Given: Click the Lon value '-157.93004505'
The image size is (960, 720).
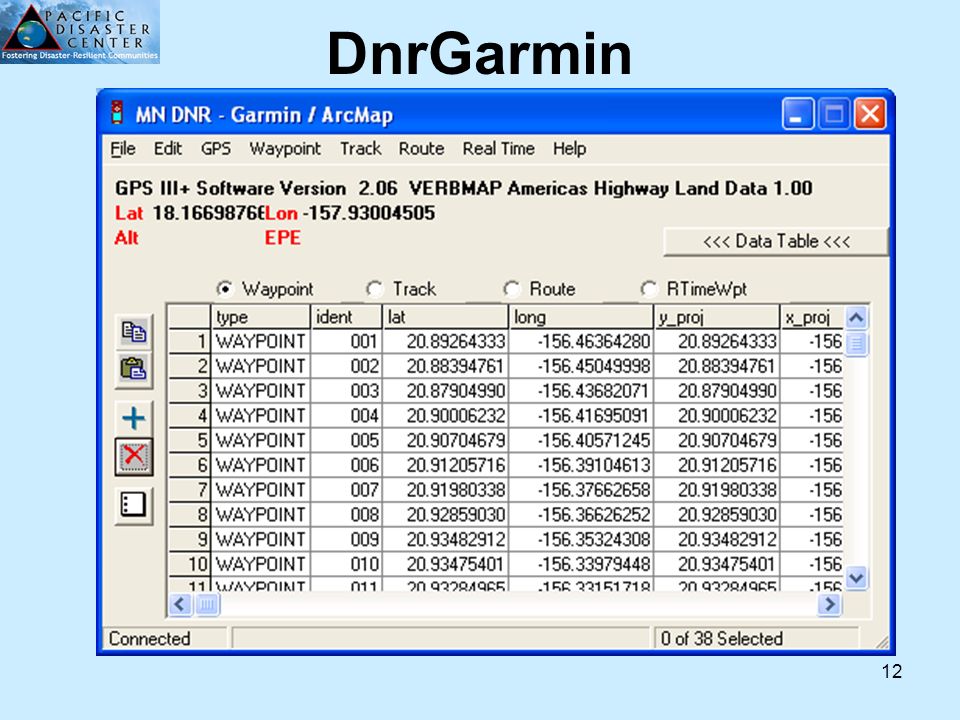Looking at the screenshot, I should coord(369,213).
